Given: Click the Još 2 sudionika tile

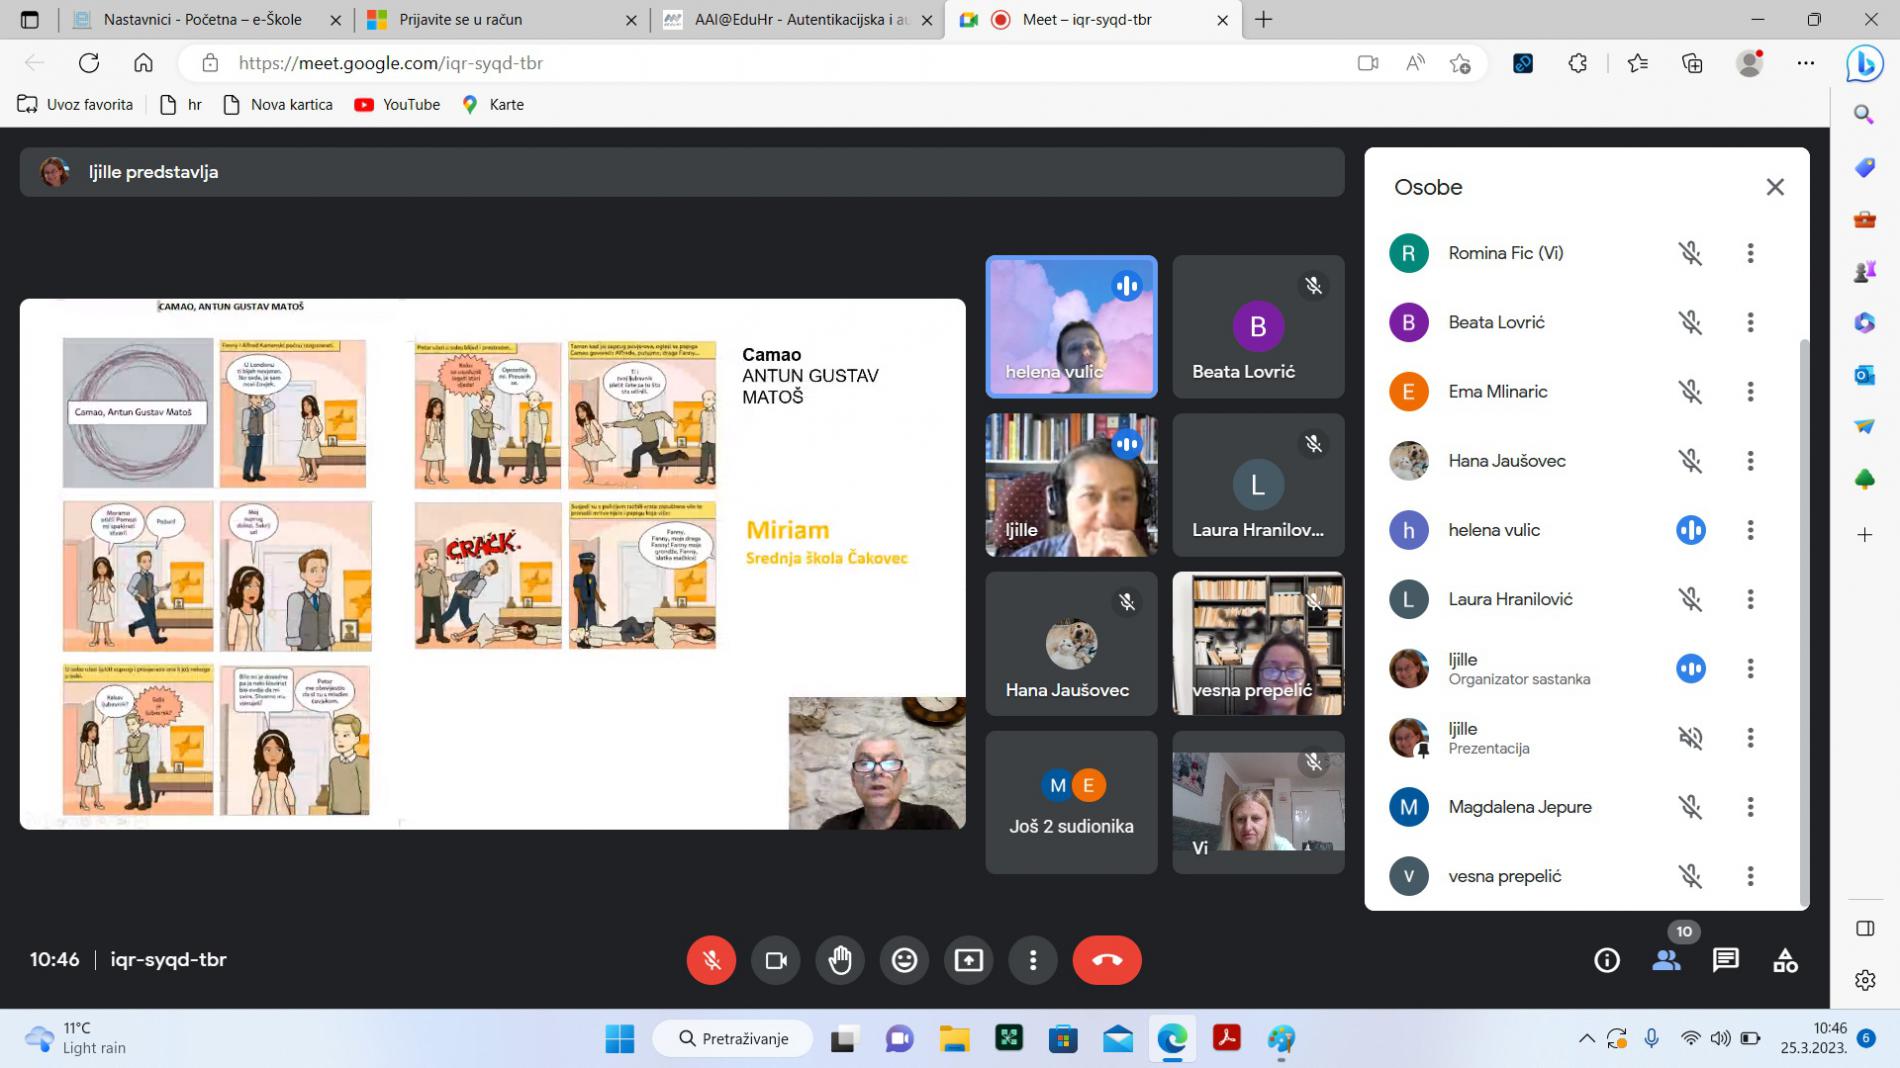Looking at the screenshot, I should click(x=1071, y=802).
